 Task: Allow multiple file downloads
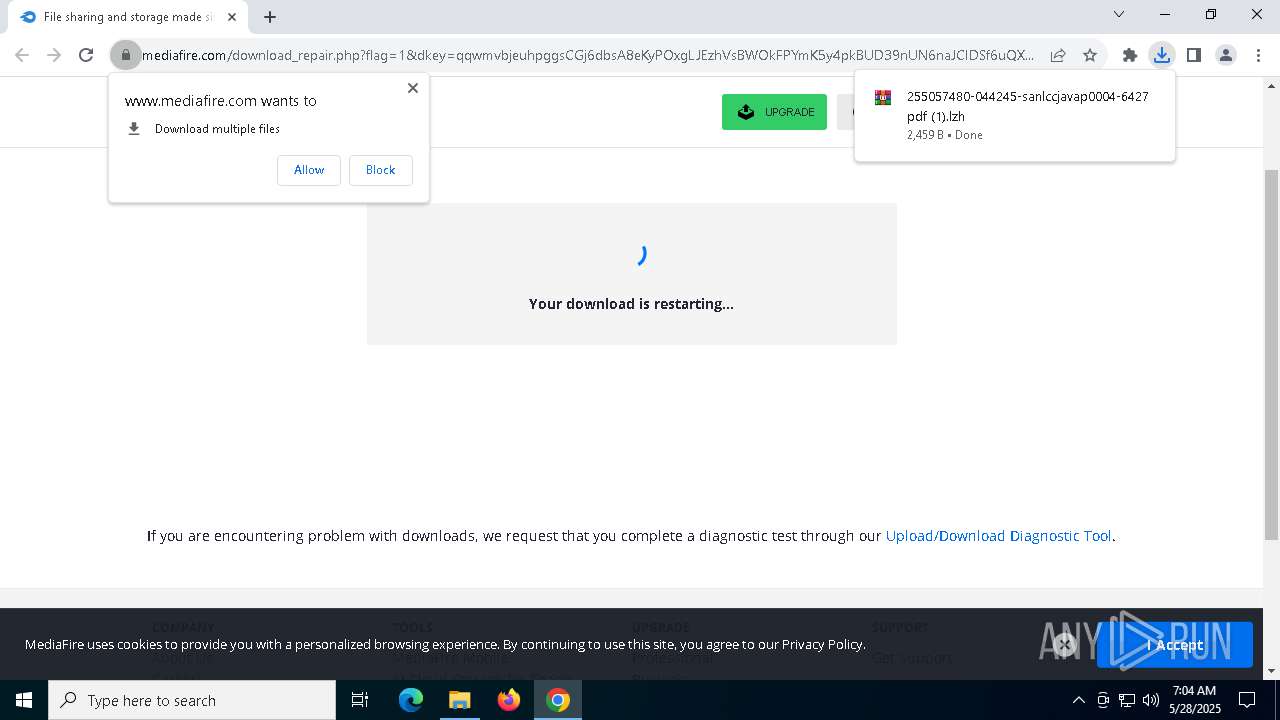pos(309,170)
